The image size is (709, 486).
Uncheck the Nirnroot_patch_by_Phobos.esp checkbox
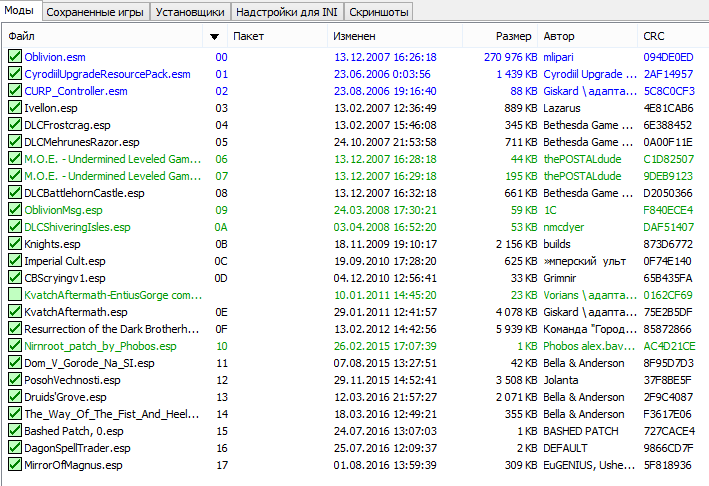15,345
